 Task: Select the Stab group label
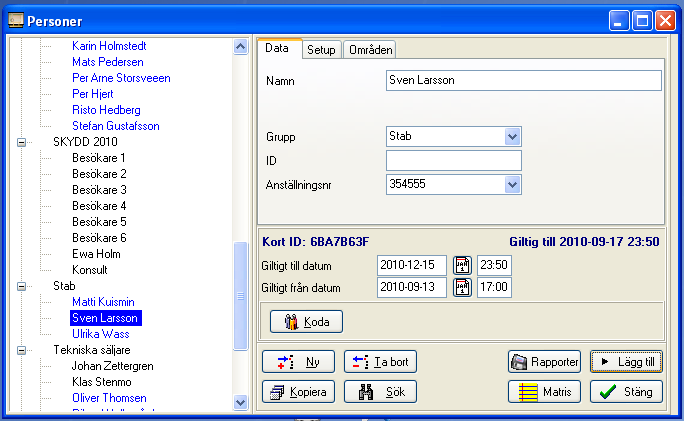pyautogui.click(x=64, y=286)
